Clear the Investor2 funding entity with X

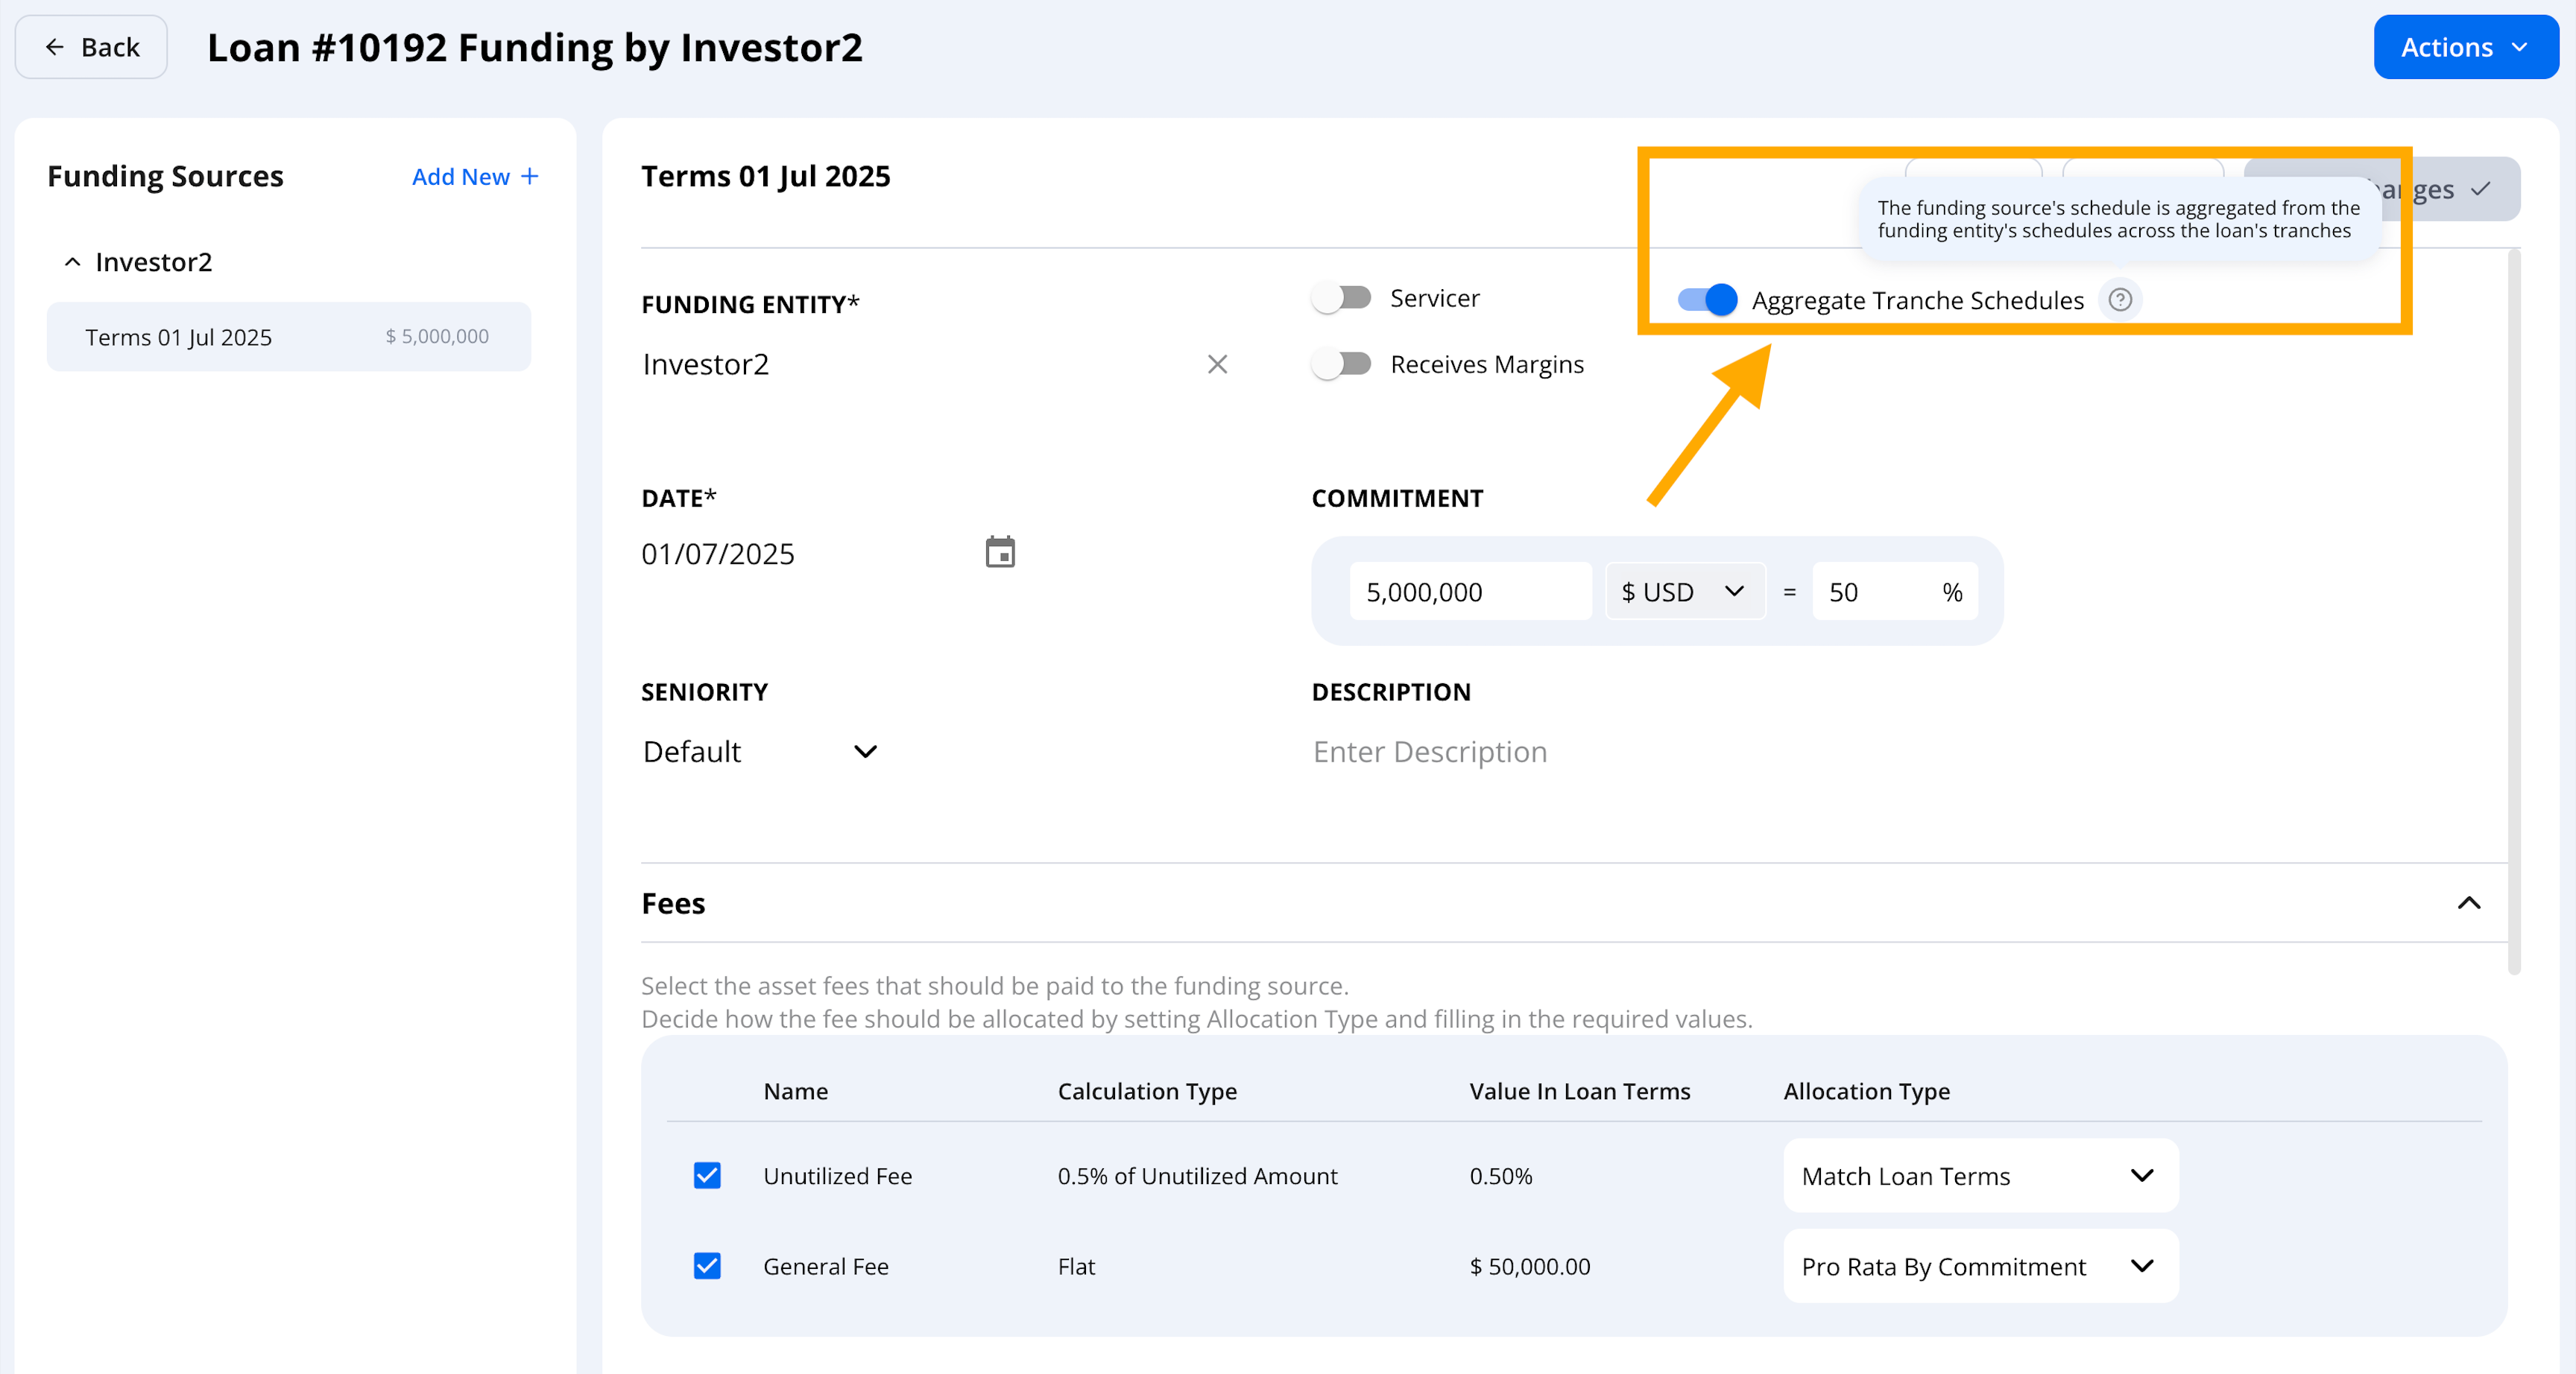click(x=1217, y=364)
